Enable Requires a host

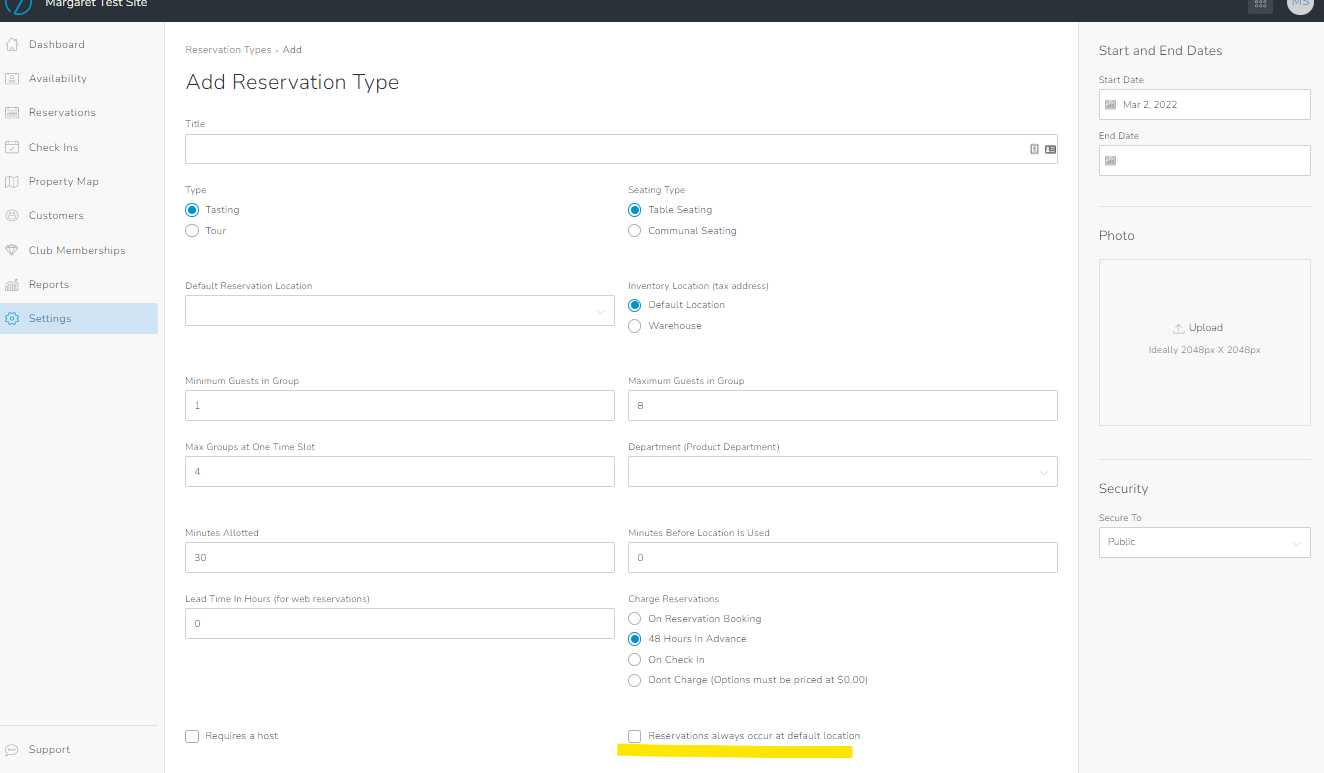coord(191,736)
